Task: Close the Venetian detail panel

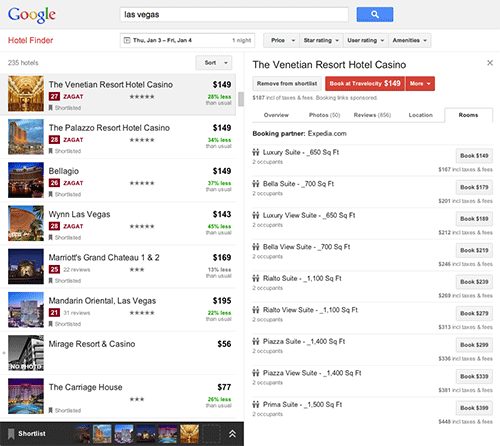Action: [490, 63]
